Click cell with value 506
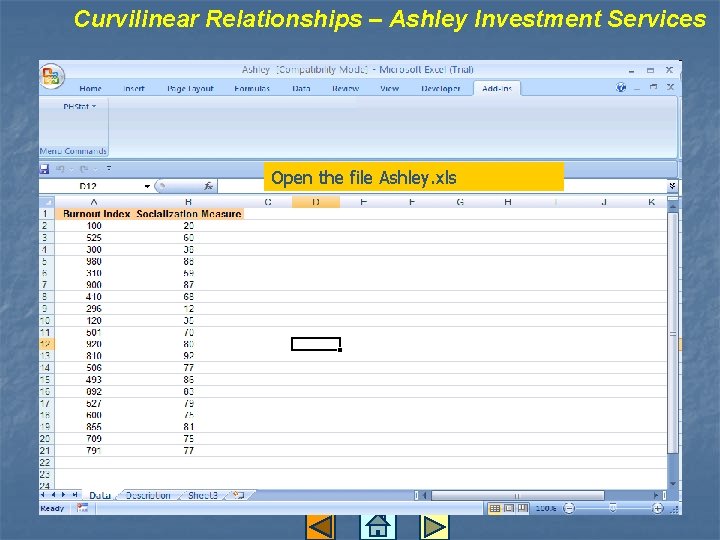Viewport: 720px width, 540px height. pos(94,368)
